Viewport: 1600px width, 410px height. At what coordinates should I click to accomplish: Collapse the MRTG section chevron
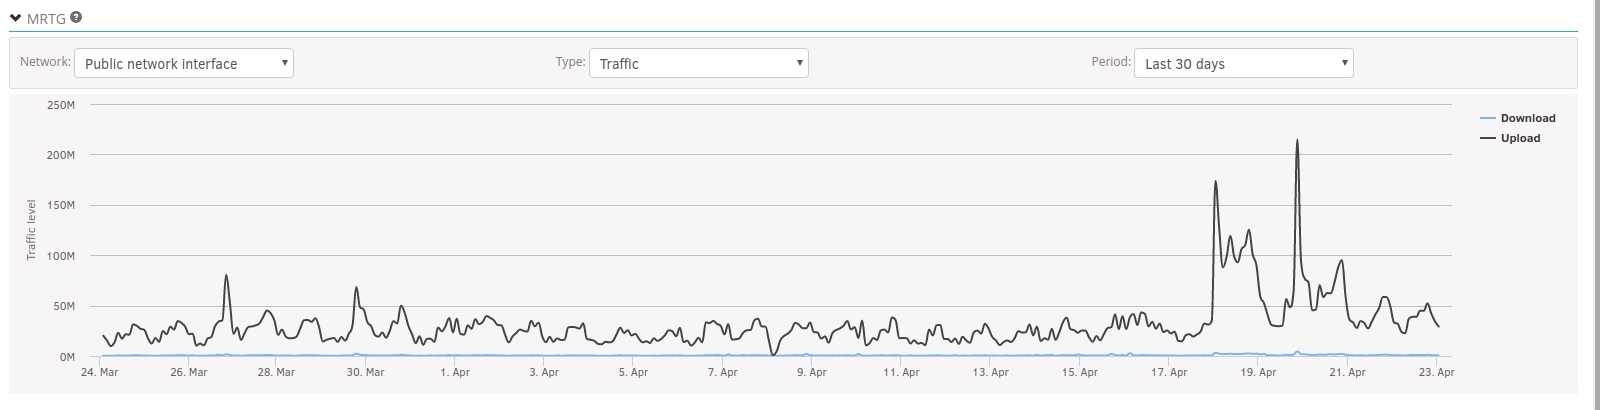(x=16, y=18)
